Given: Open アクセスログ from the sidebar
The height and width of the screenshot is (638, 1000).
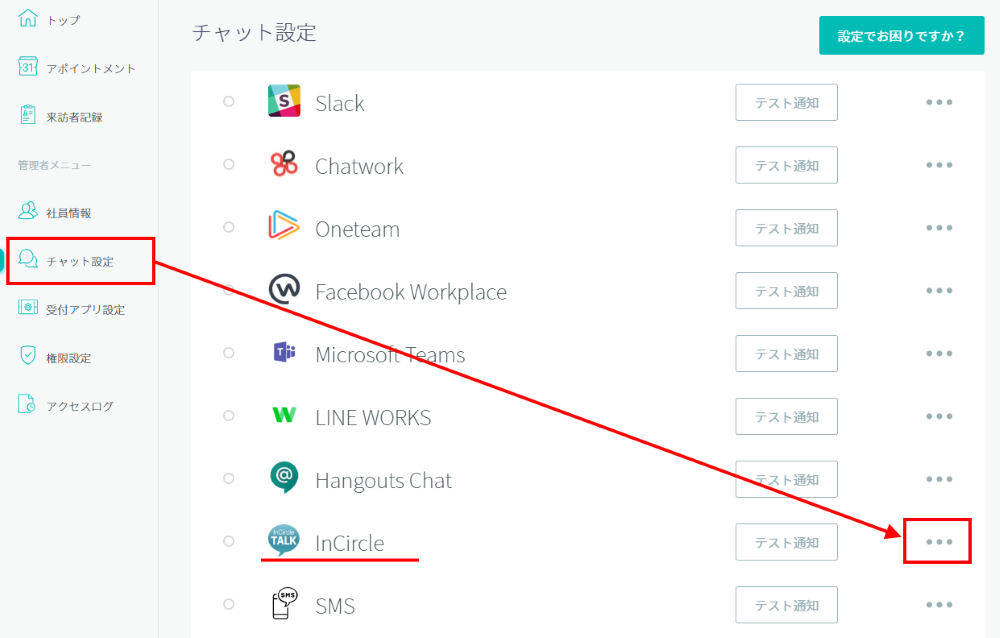Looking at the screenshot, I should coord(79,406).
